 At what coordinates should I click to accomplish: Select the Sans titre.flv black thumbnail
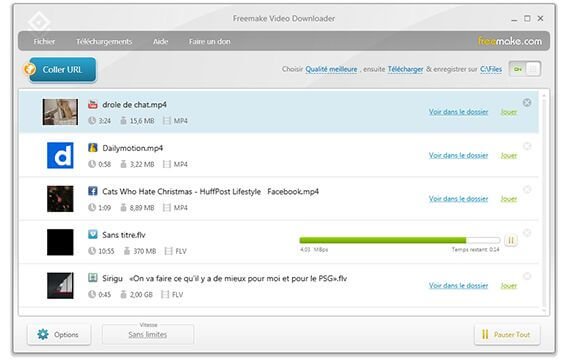[60, 242]
